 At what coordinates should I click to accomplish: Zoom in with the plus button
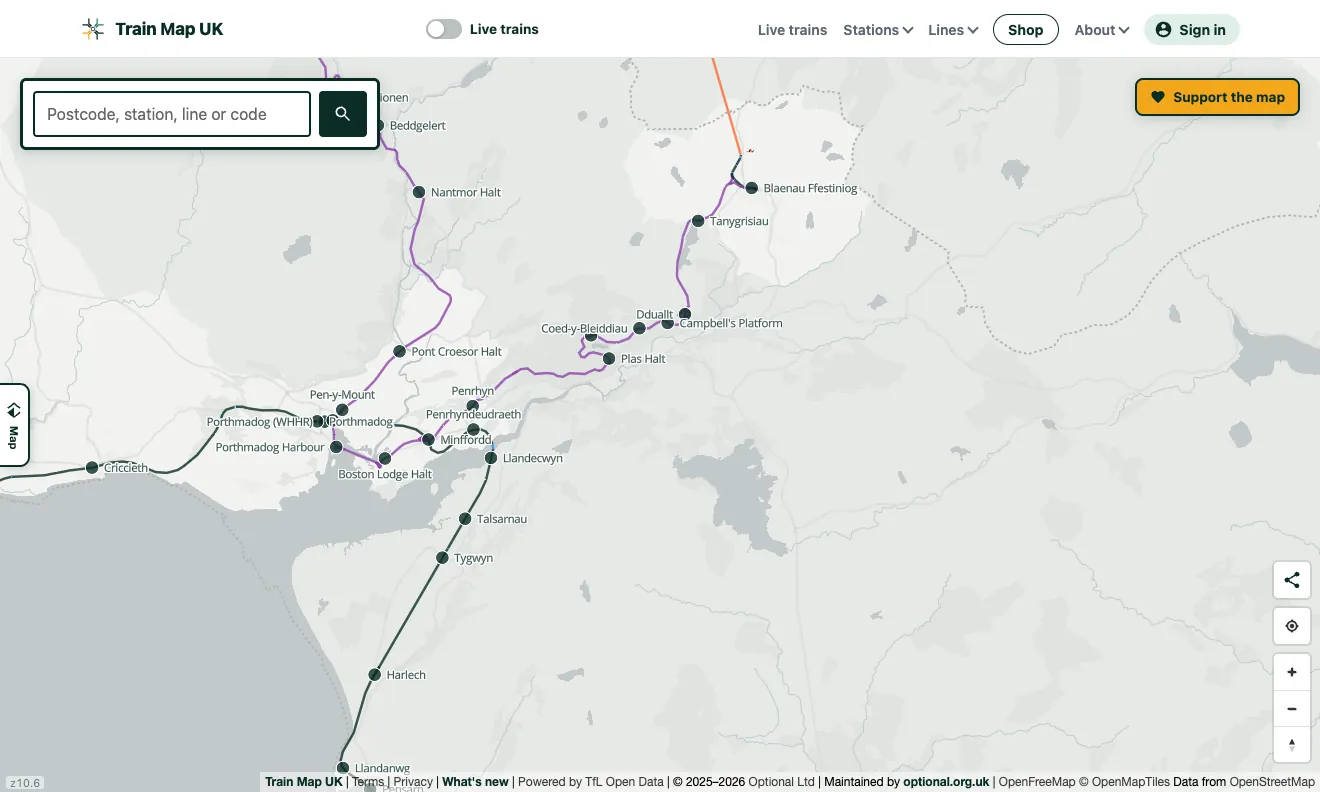(1292, 672)
